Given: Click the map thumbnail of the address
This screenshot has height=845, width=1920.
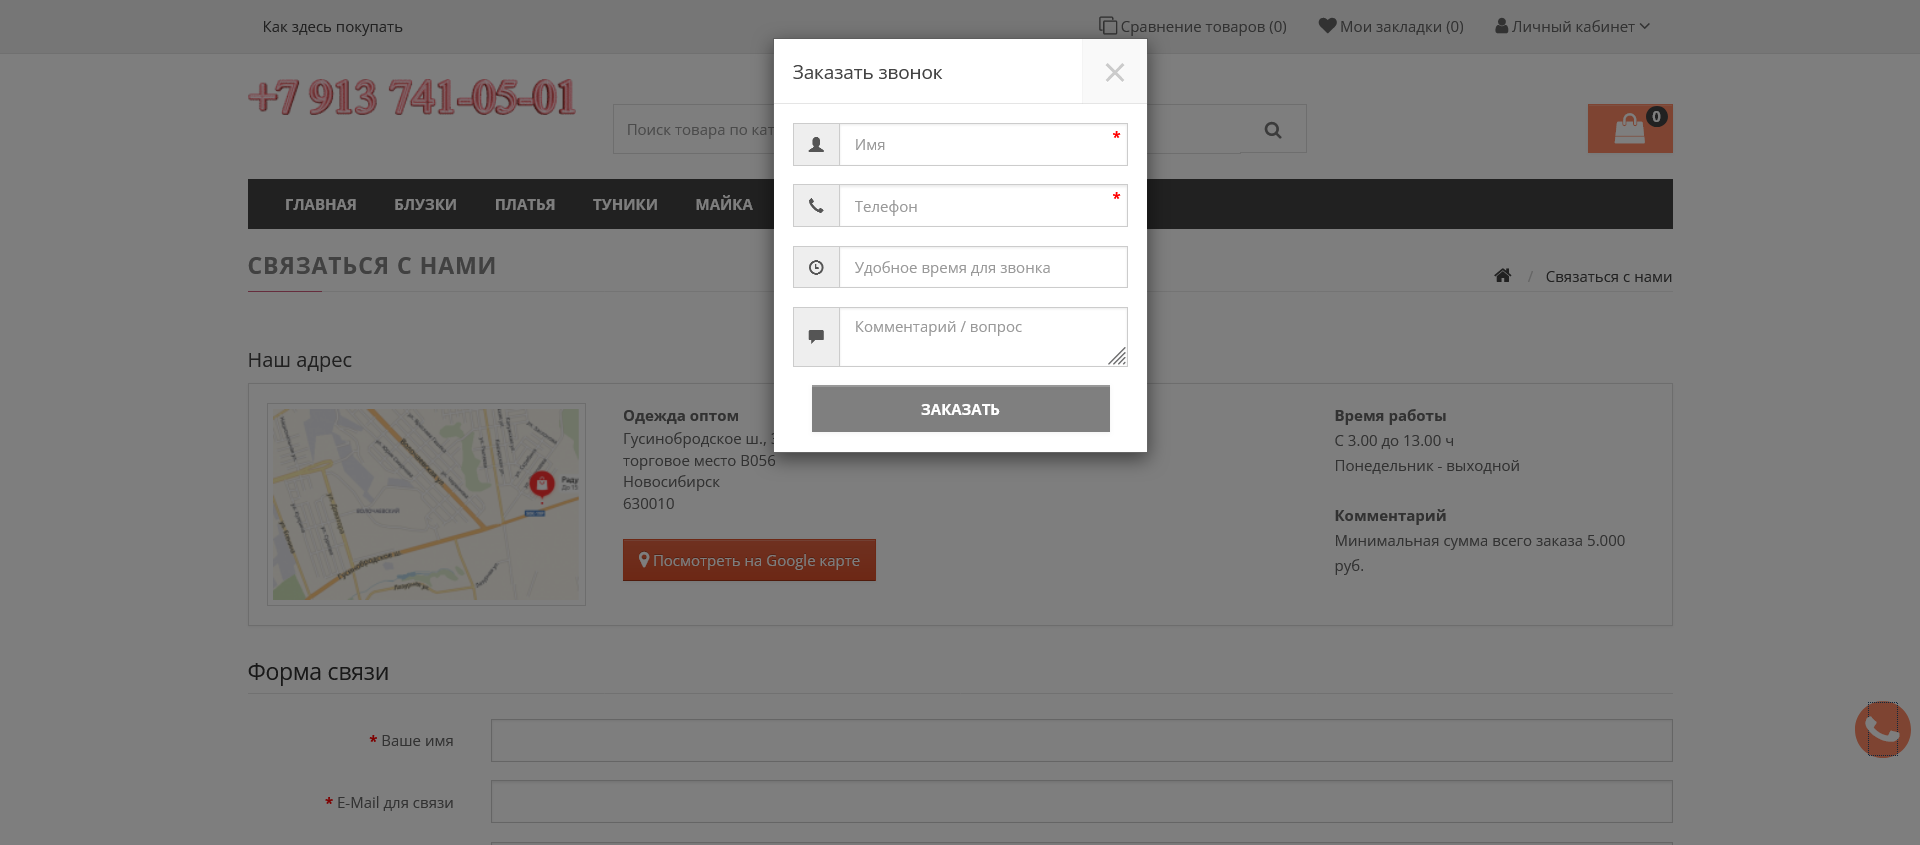Looking at the screenshot, I should pos(426,504).
